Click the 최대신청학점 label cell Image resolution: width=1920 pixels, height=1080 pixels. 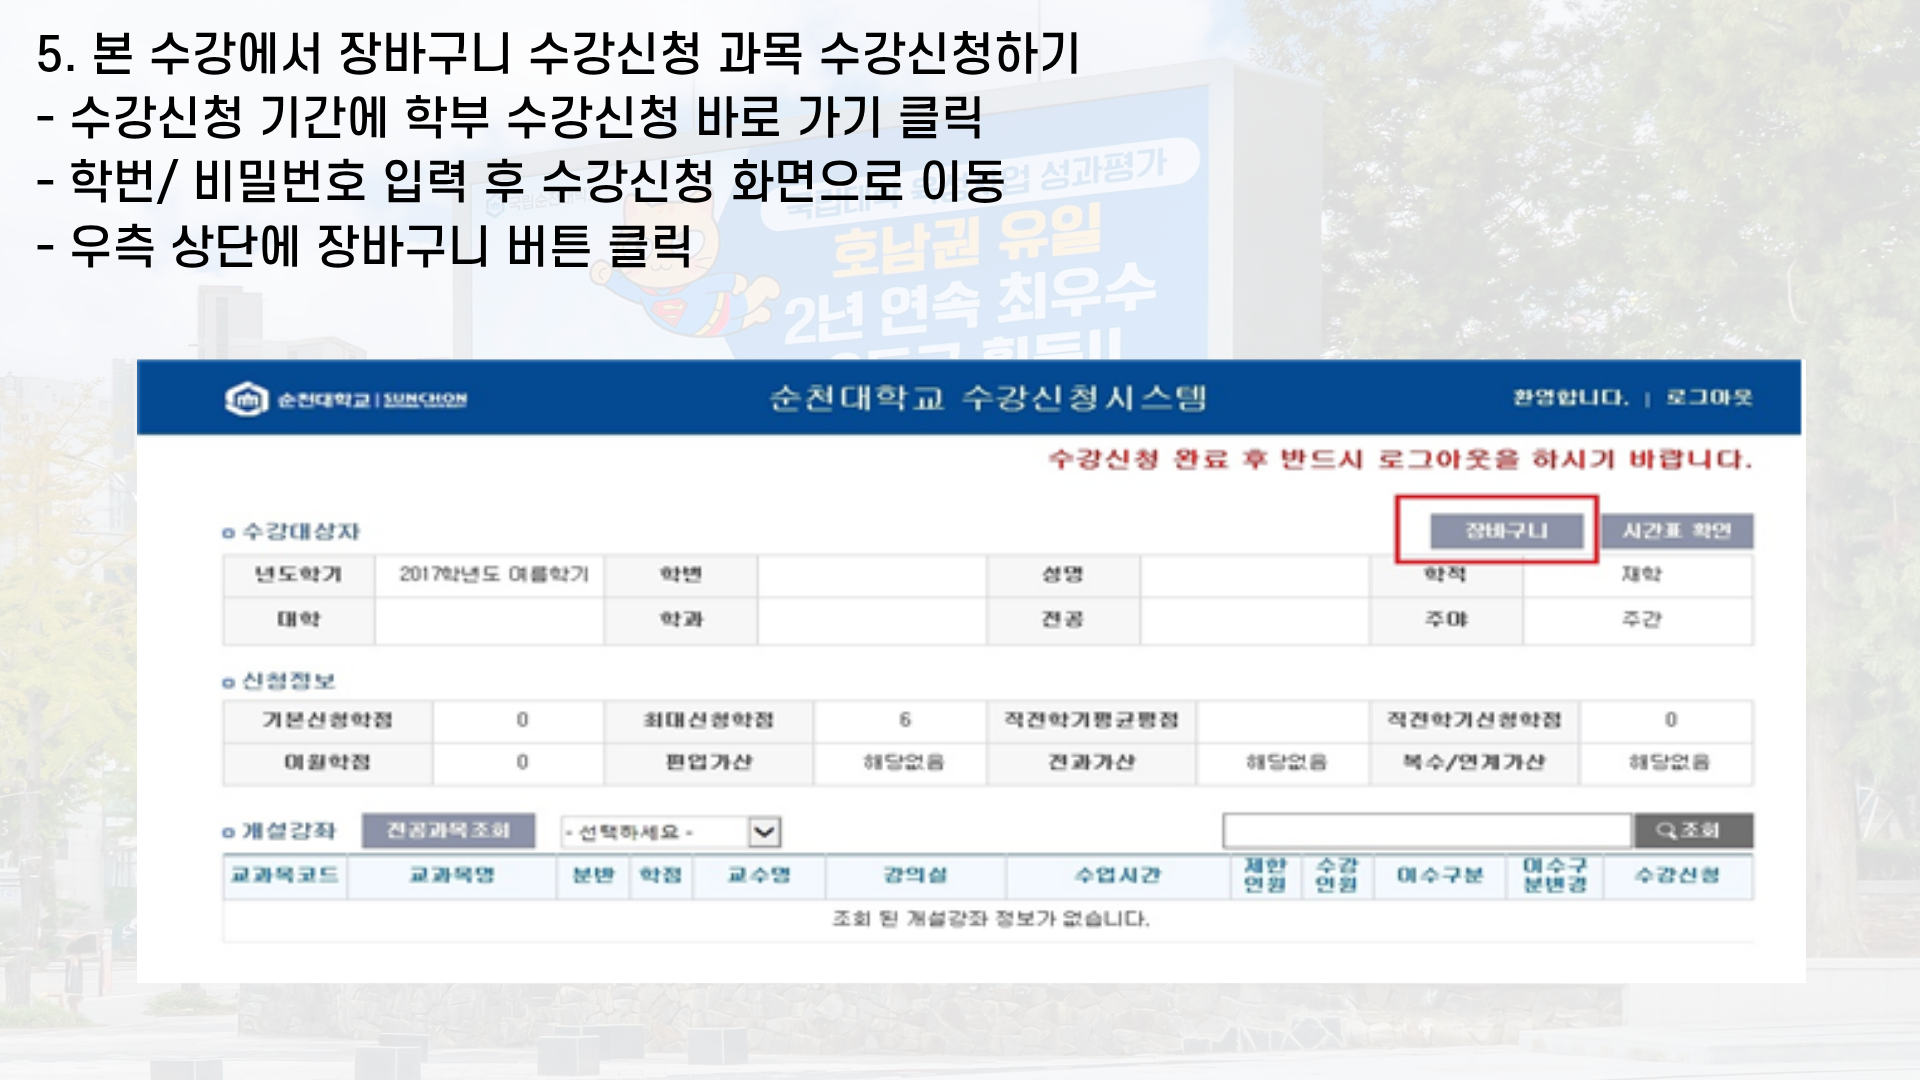pos(709,721)
